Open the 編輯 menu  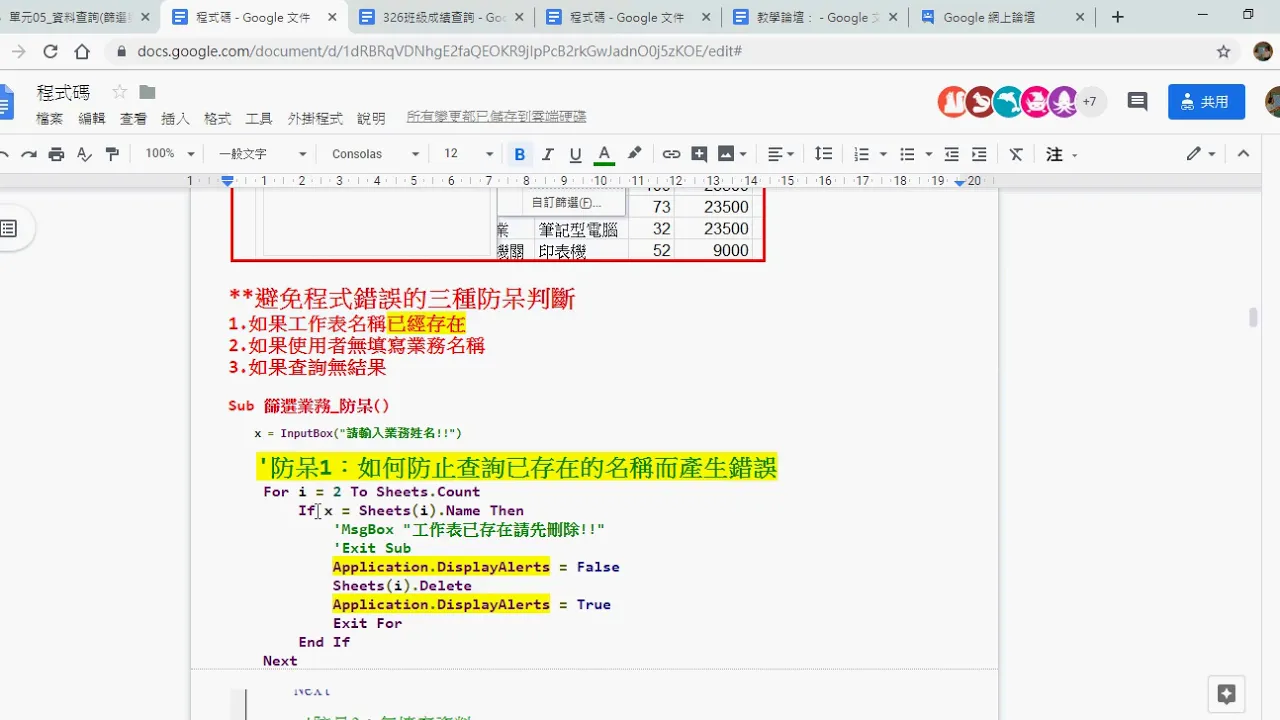click(92, 118)
